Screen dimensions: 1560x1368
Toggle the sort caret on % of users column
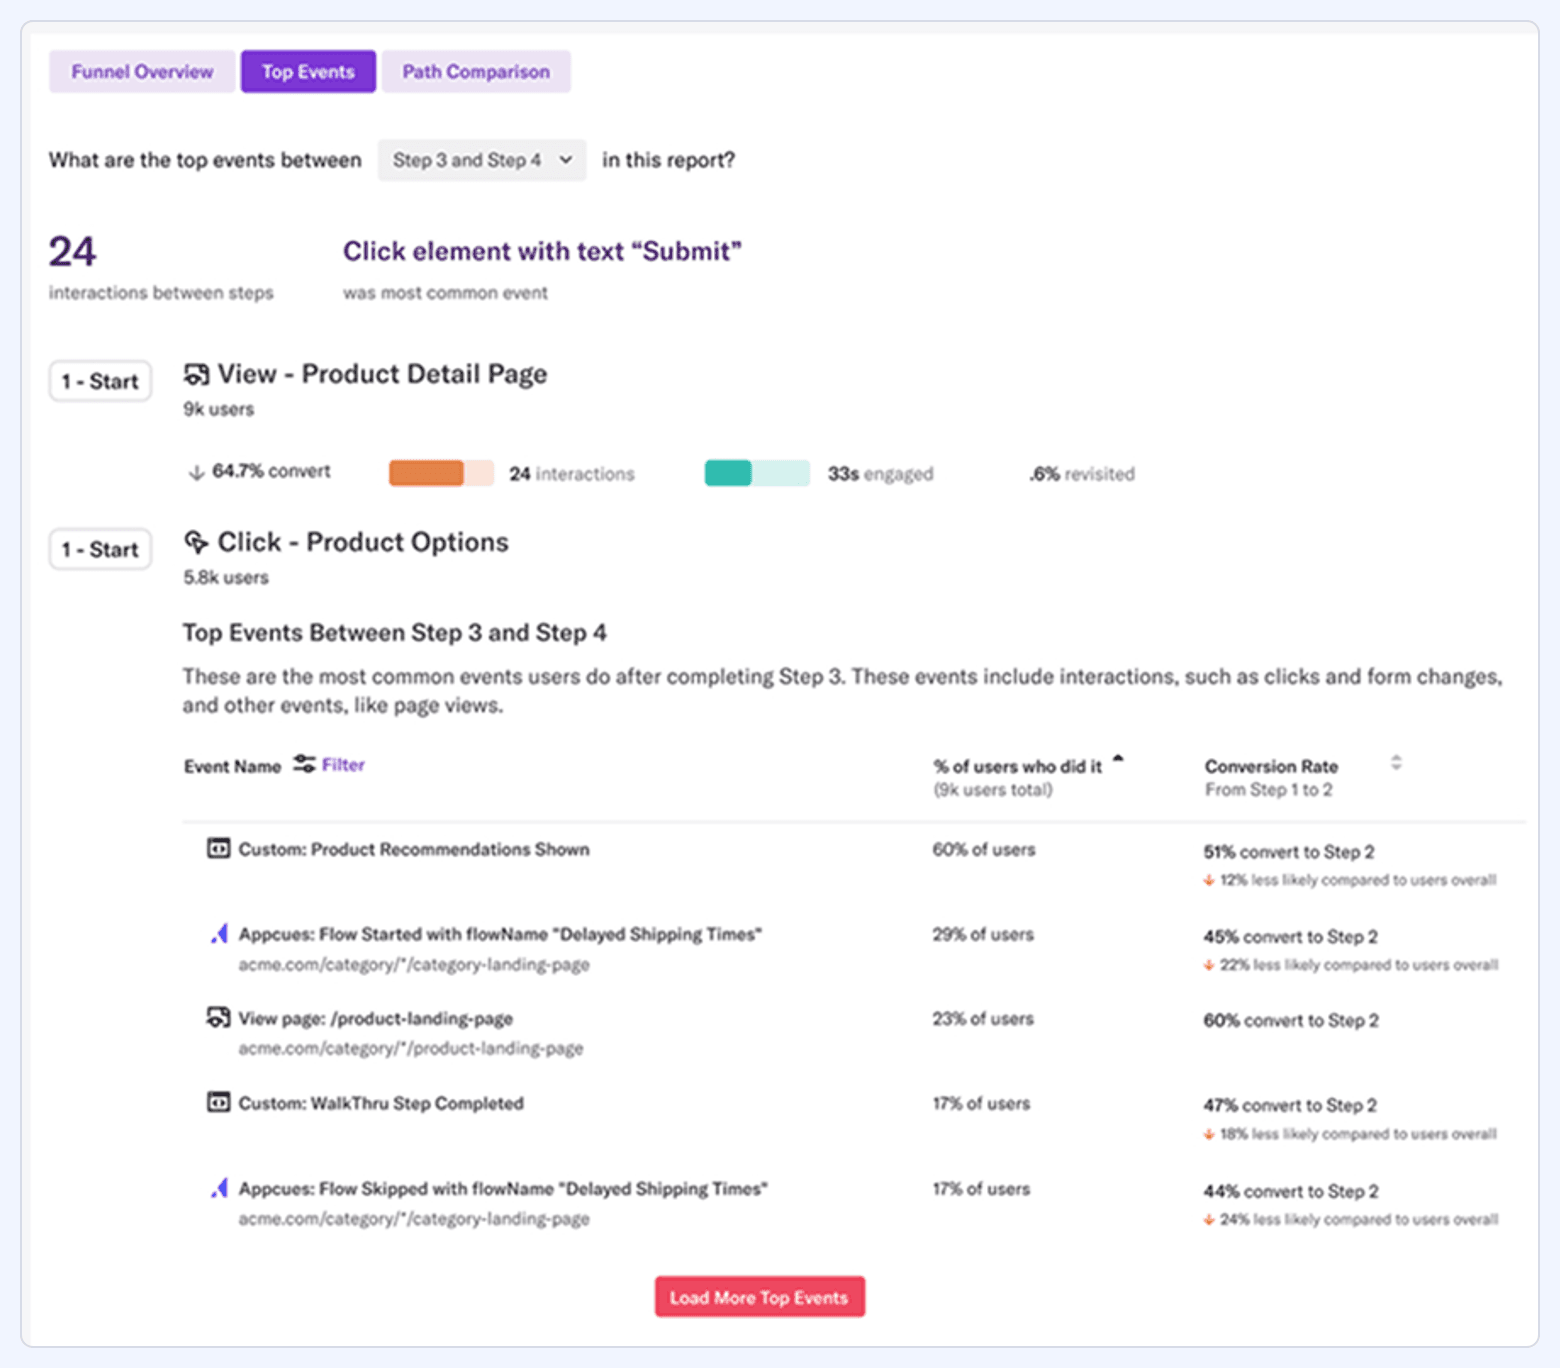tap(1118, 758)
